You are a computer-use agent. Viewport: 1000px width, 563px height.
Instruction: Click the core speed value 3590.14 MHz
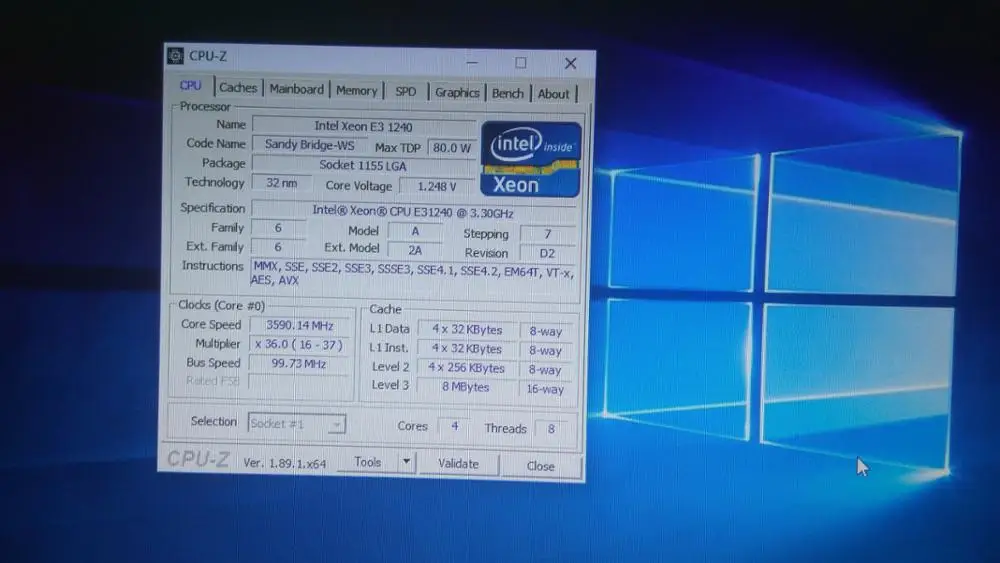point(300,325)
